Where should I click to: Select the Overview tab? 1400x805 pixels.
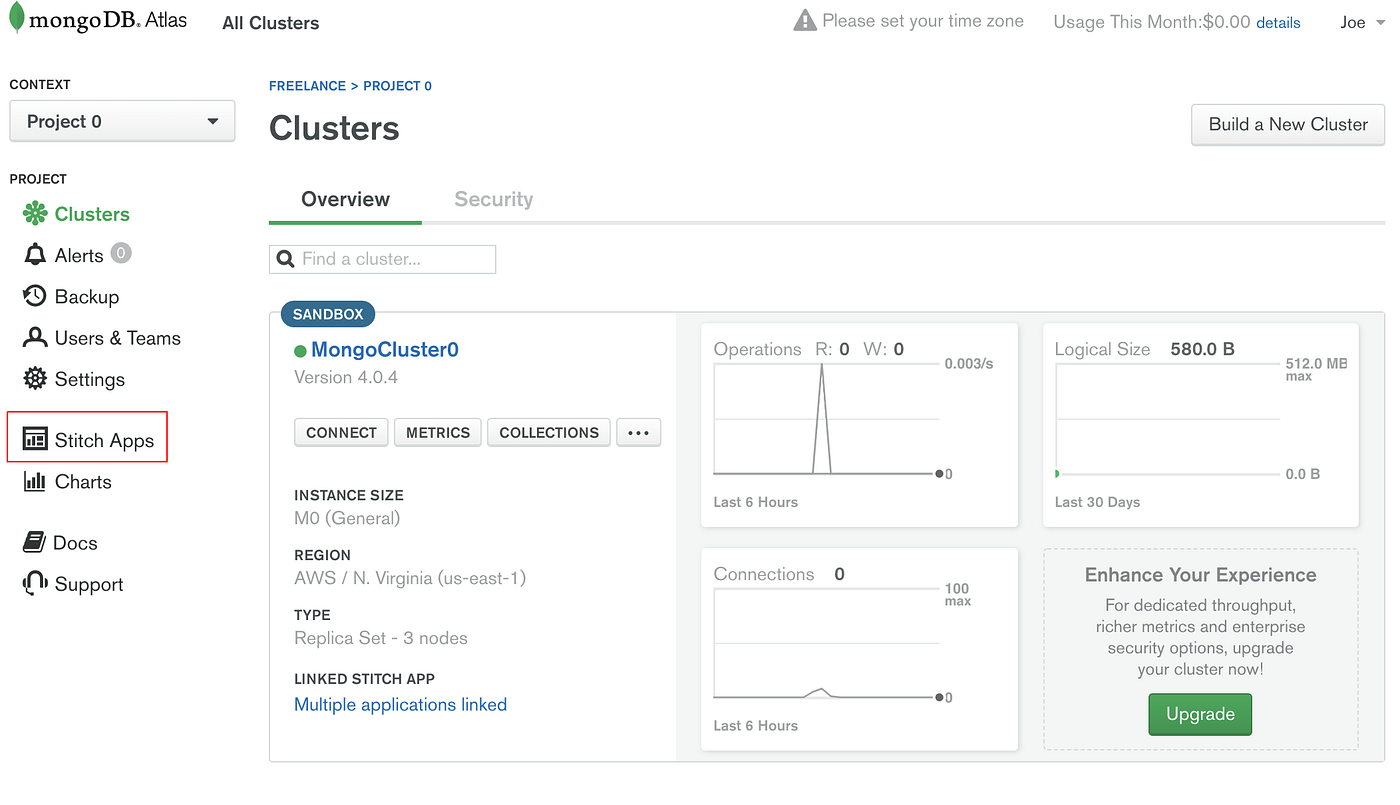[345, 199]
